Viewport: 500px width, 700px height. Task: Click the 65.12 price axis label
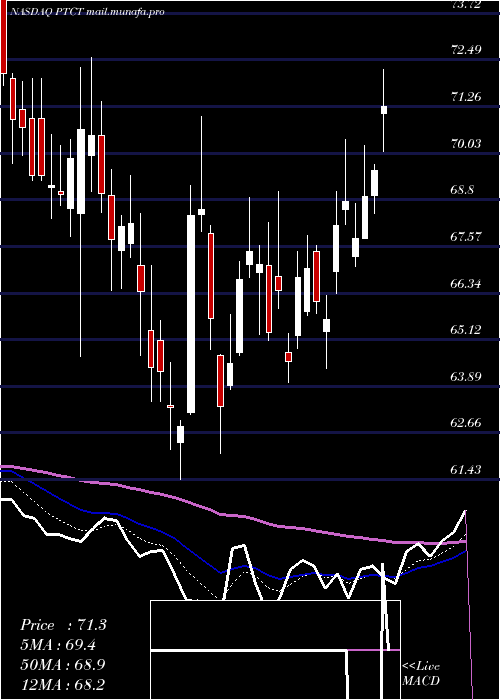pos(466,329)
